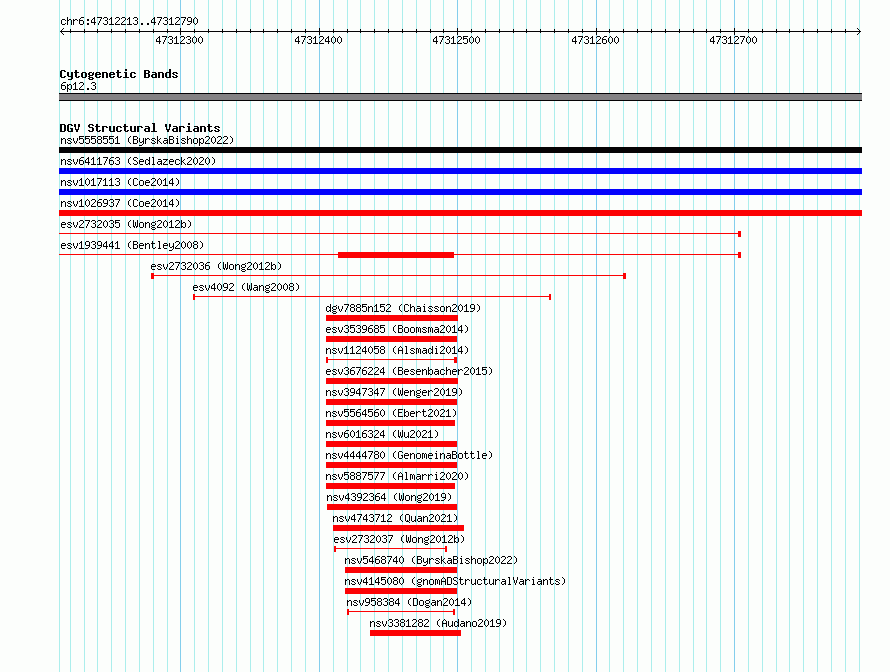The width and height of the screenshot is (890, 672).
Task: Click blue bar under nsv1017113 label
Action: coord(460,192)
